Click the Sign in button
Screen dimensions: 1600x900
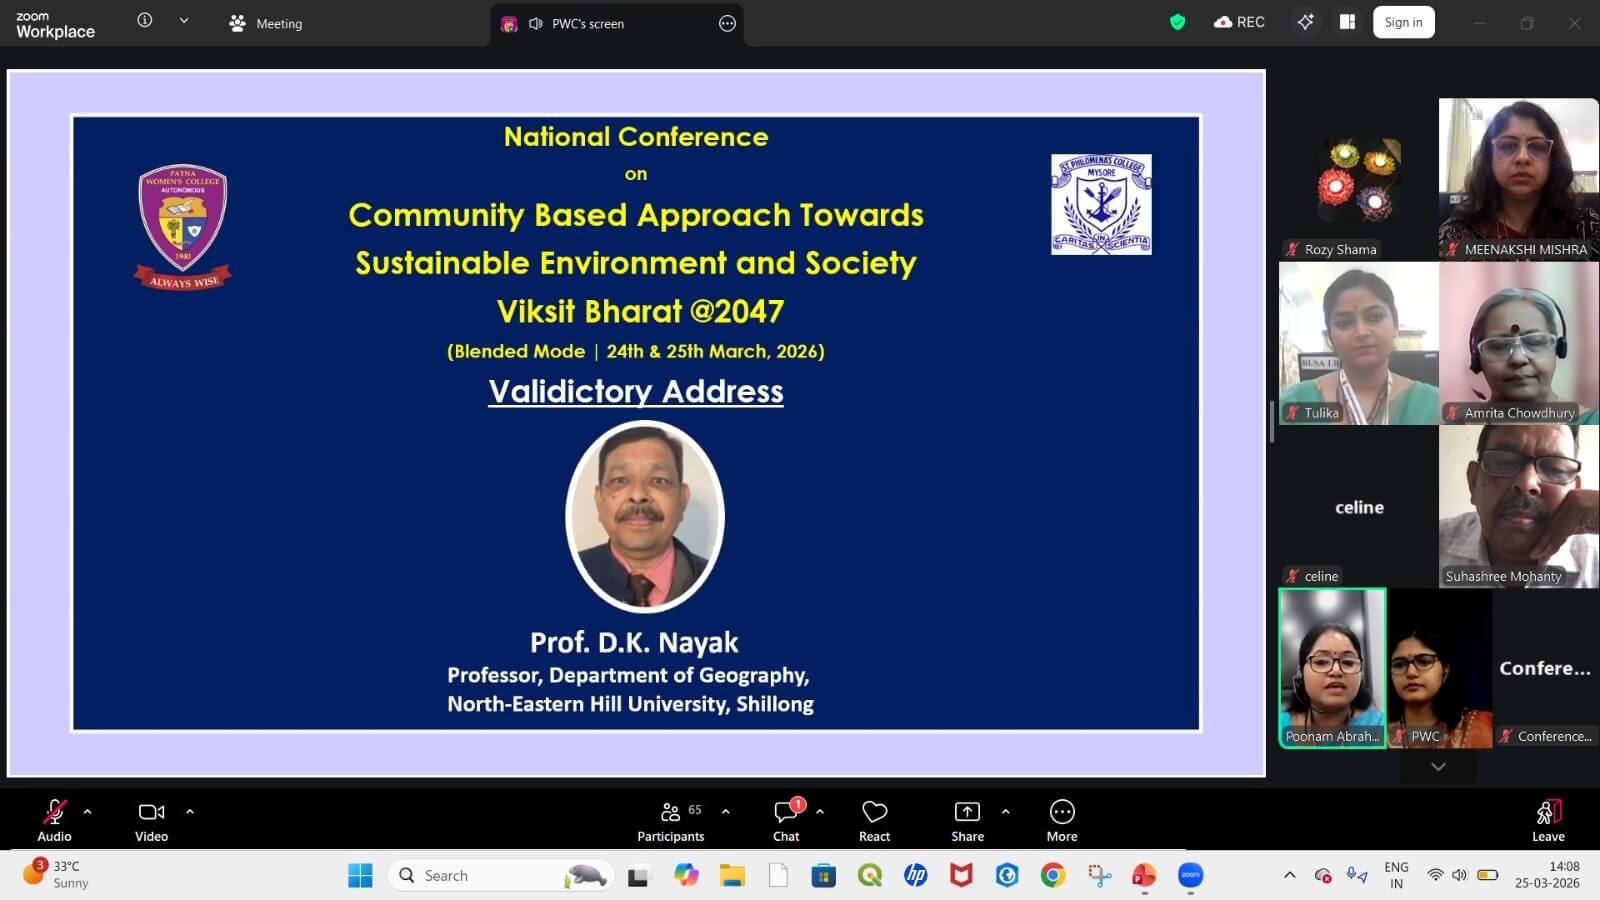(x=1403, y=22)
